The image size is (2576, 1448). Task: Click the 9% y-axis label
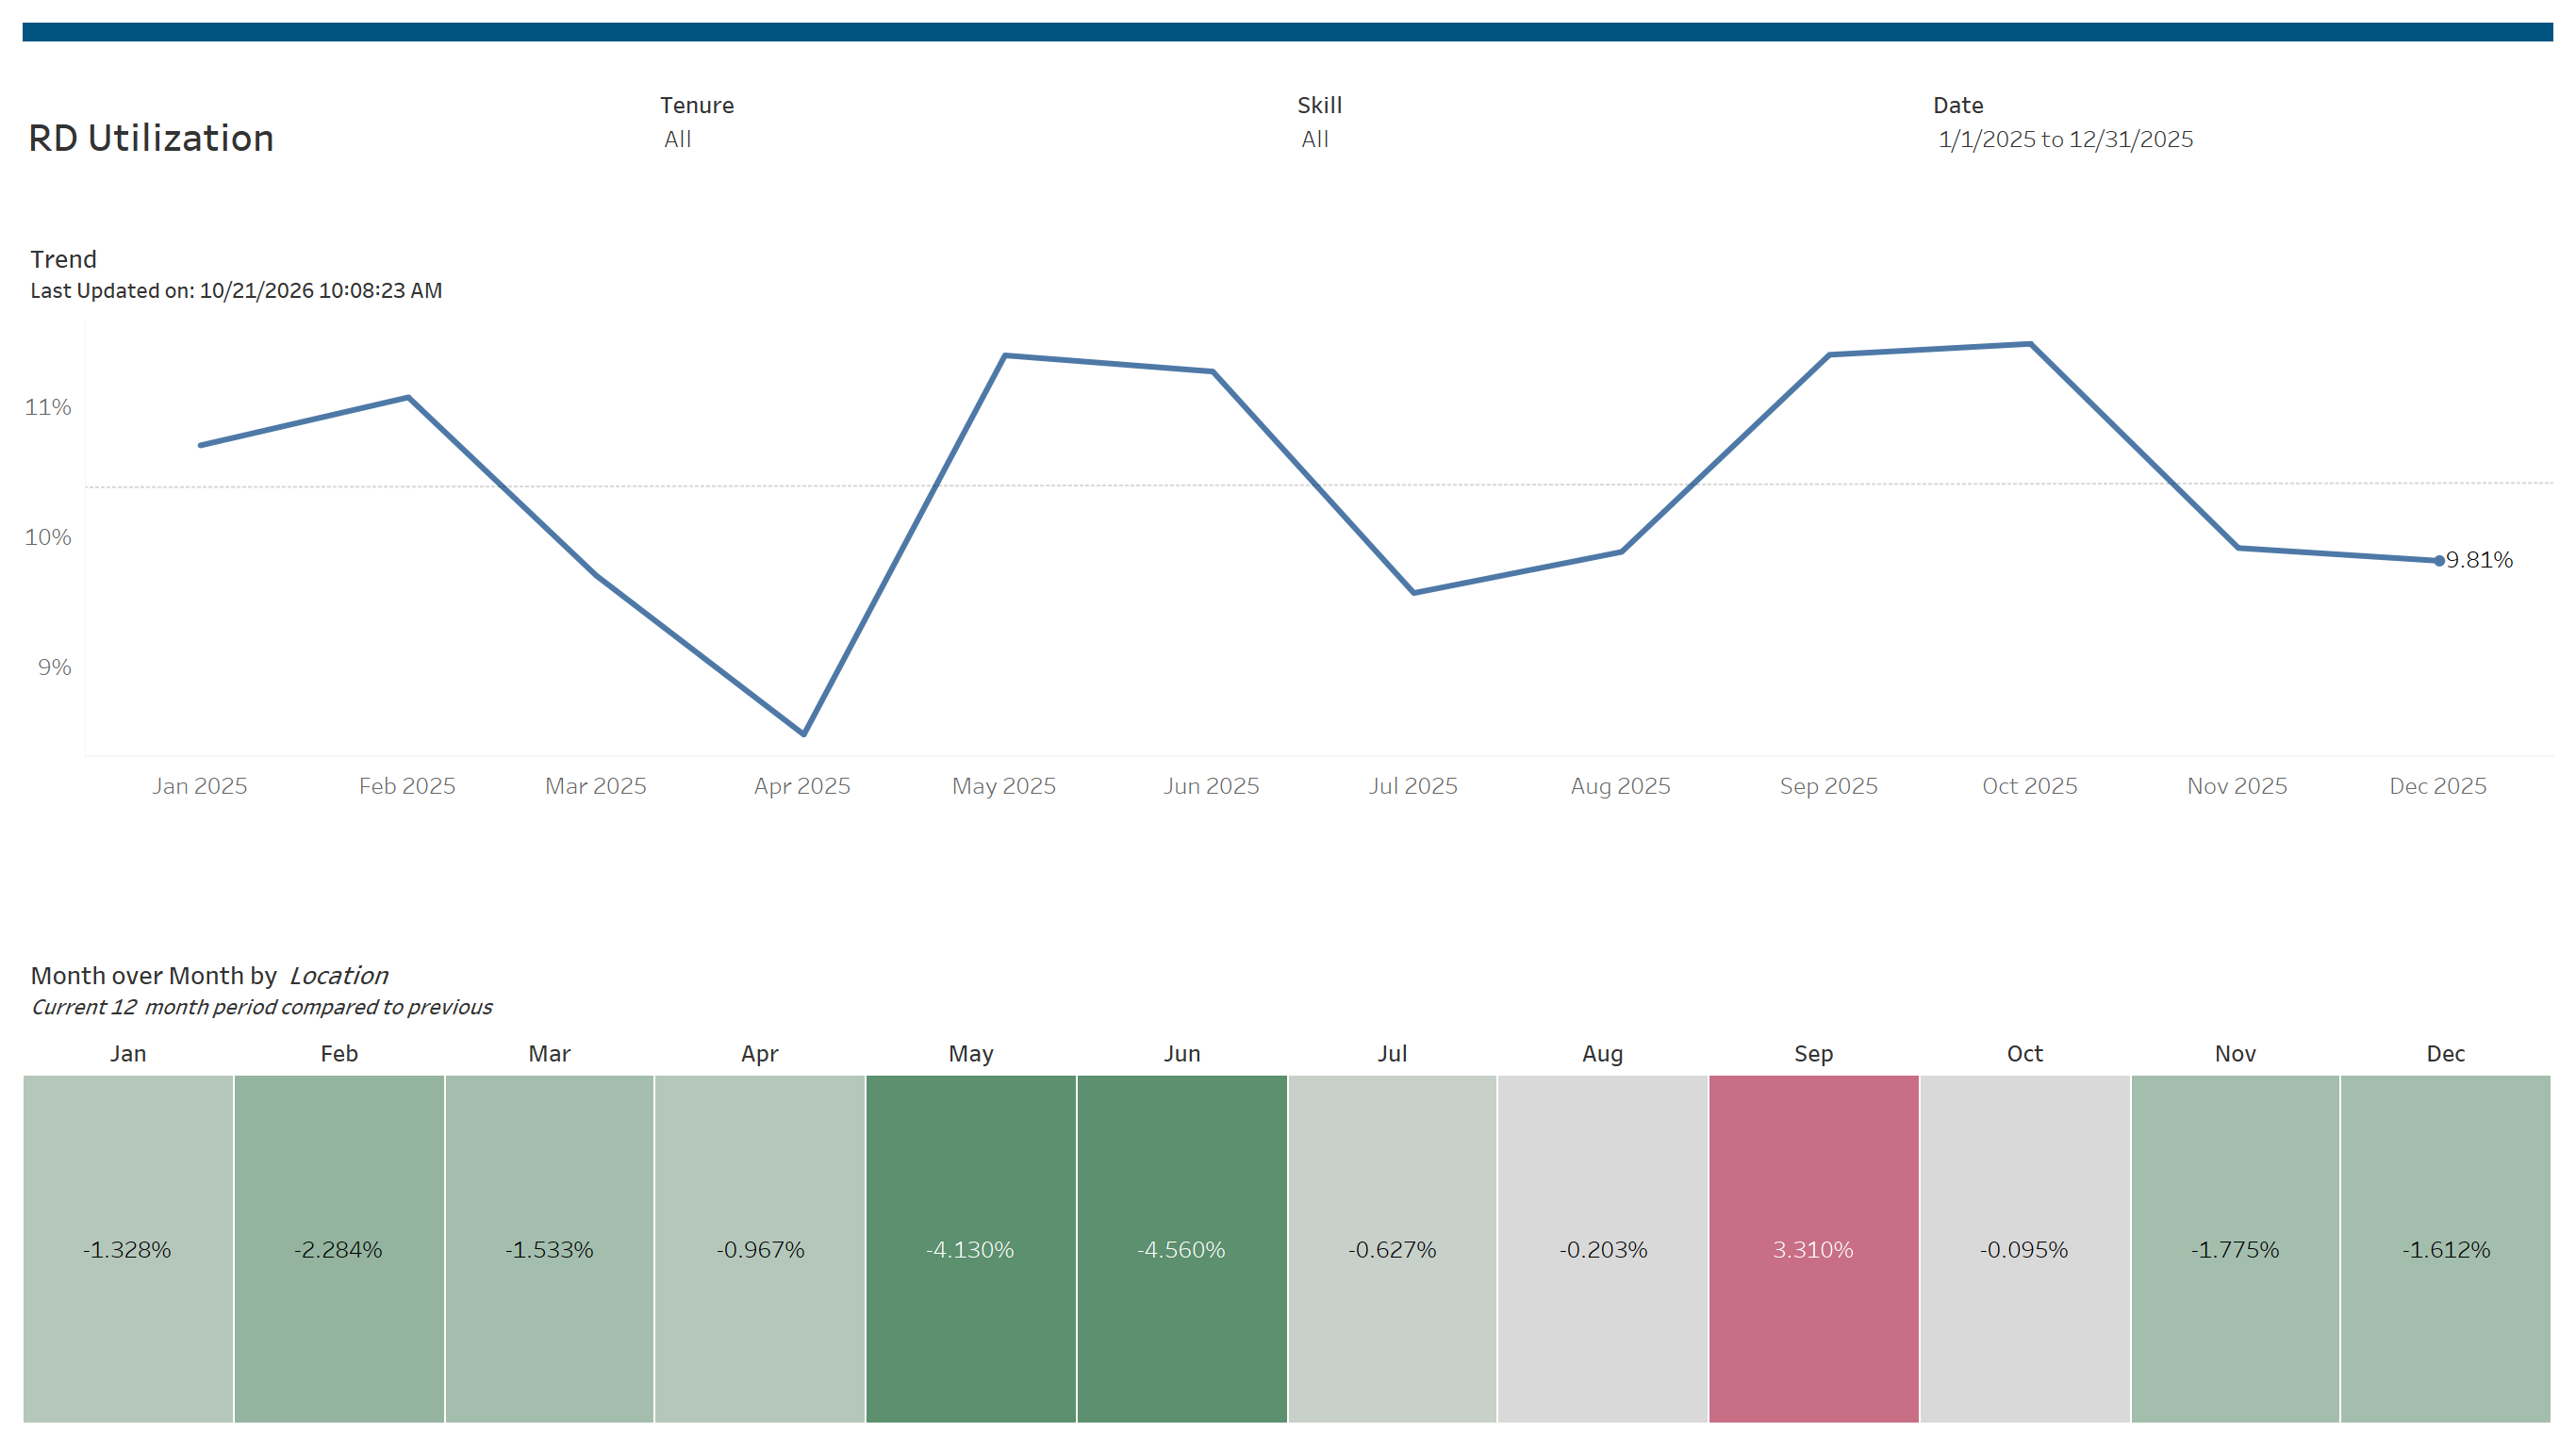[x=55, y=667]
